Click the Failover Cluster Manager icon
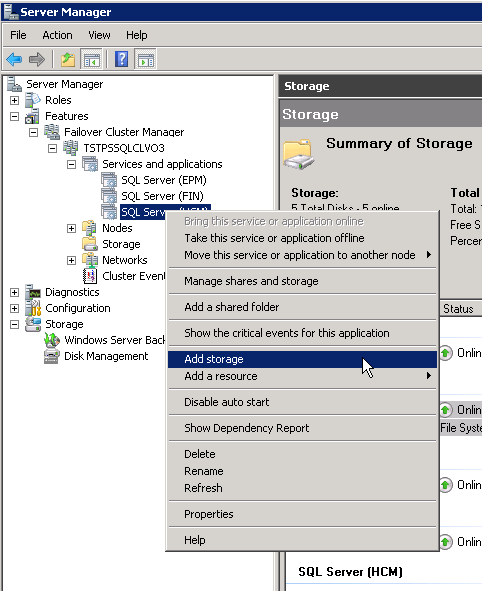 point(52,132)
